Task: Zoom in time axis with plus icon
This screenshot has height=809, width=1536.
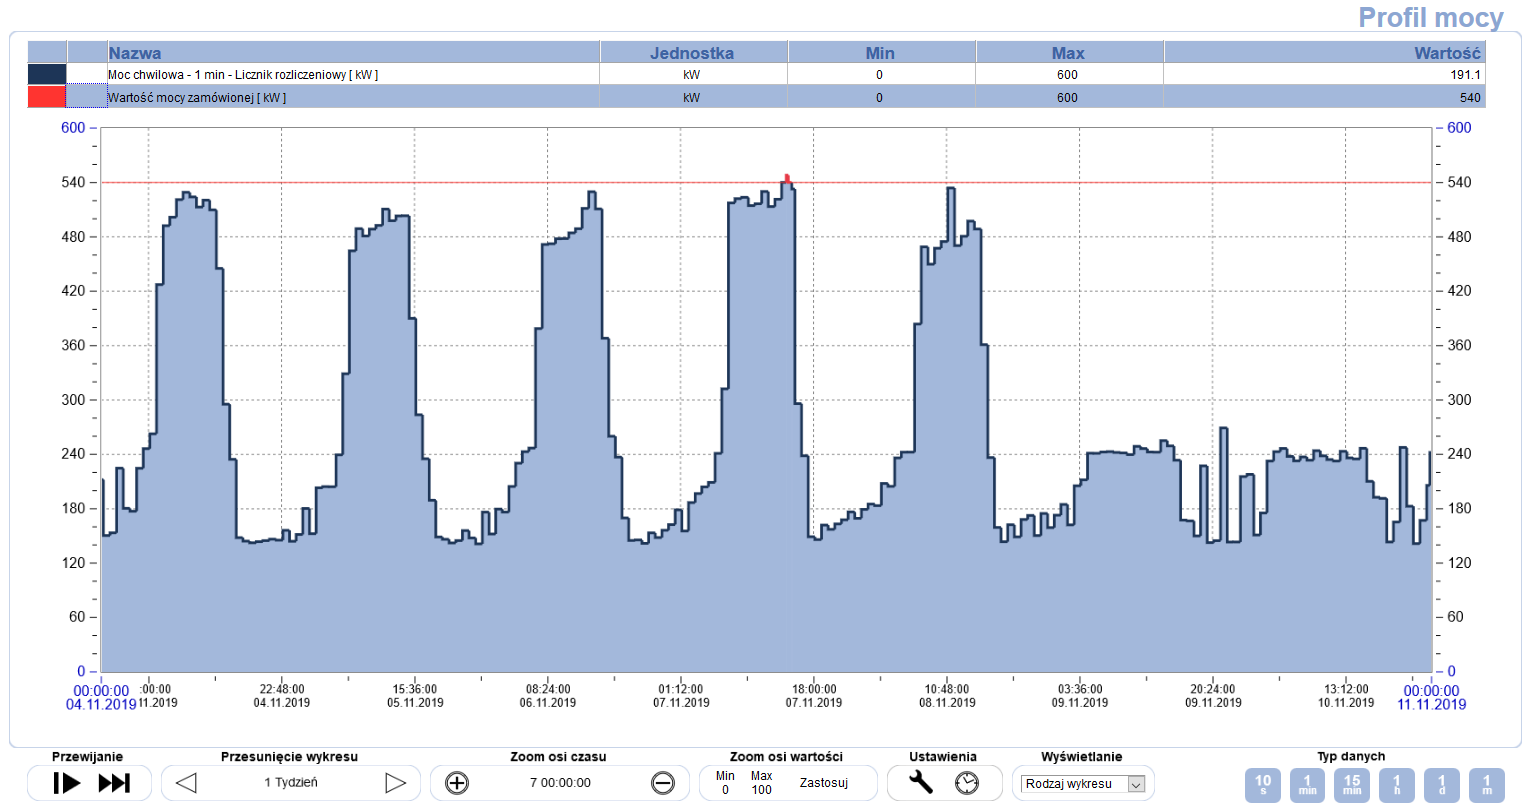Action: tap(457, 783)
